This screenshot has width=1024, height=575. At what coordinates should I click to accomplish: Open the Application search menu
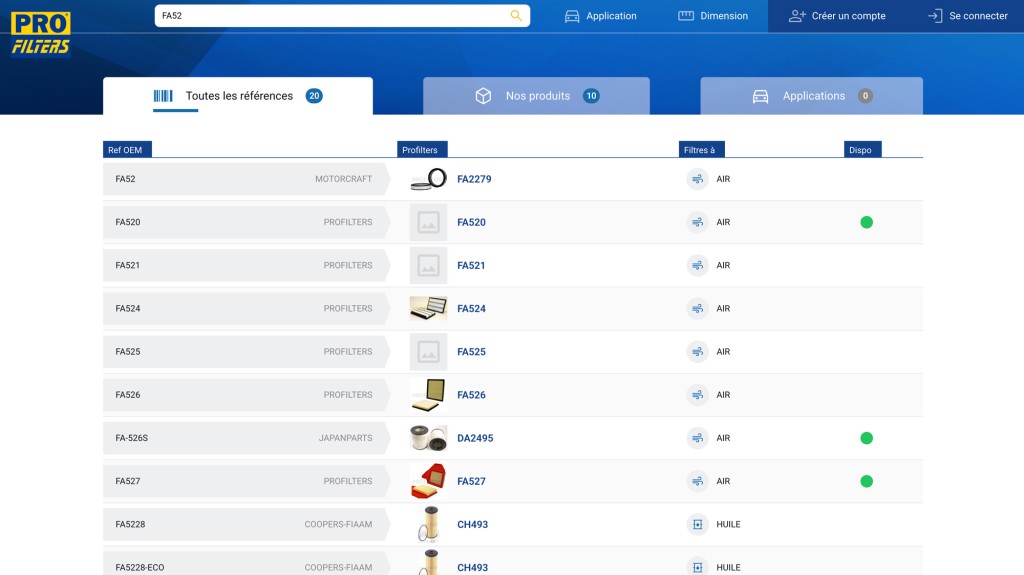600,16
